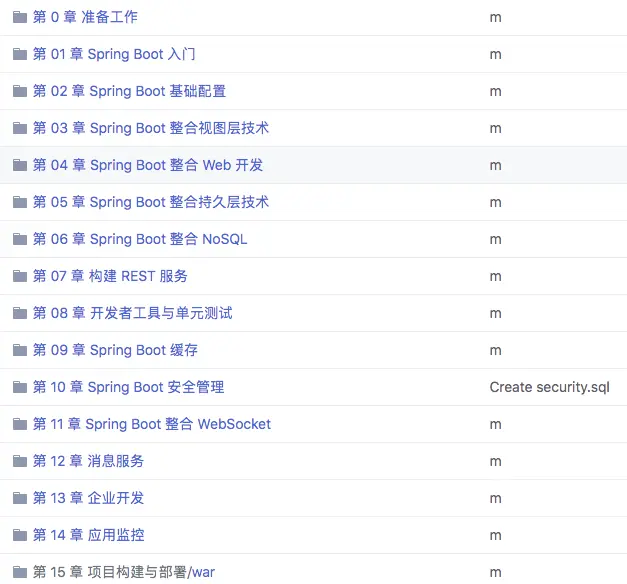Click commit message m in 第 08 章 row

click(x=496, y=314)
